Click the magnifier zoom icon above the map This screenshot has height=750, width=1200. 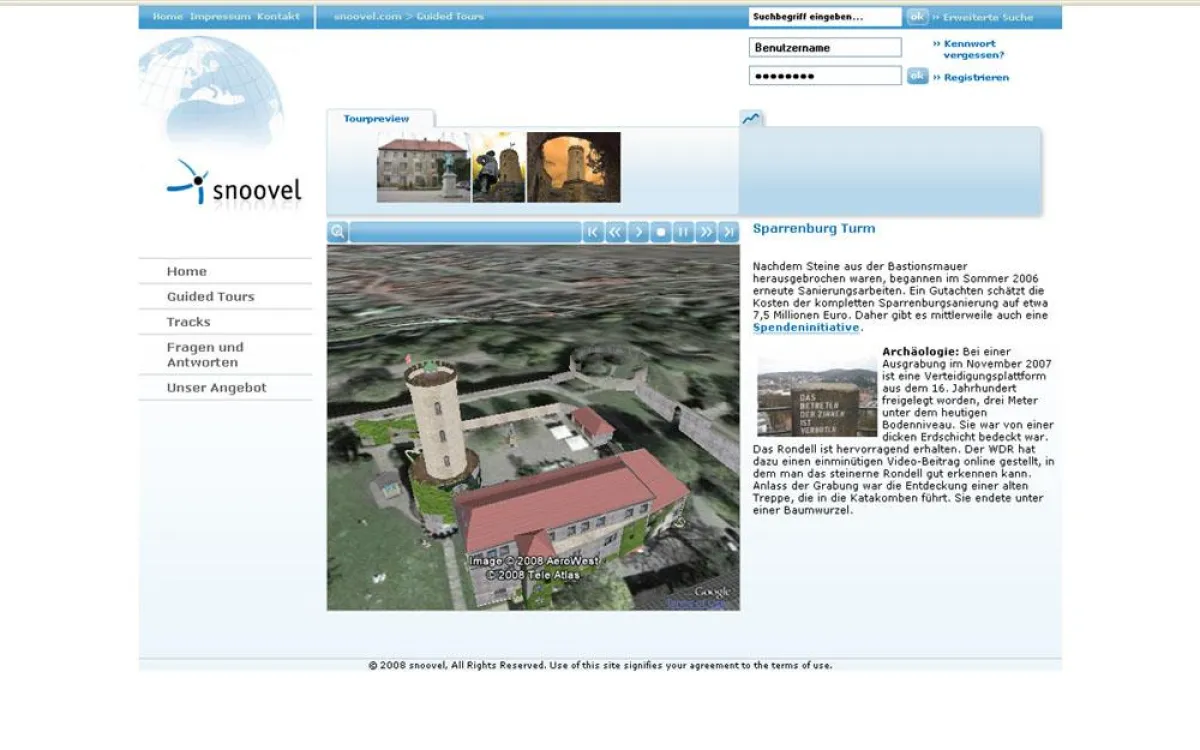tap(337, 232)
